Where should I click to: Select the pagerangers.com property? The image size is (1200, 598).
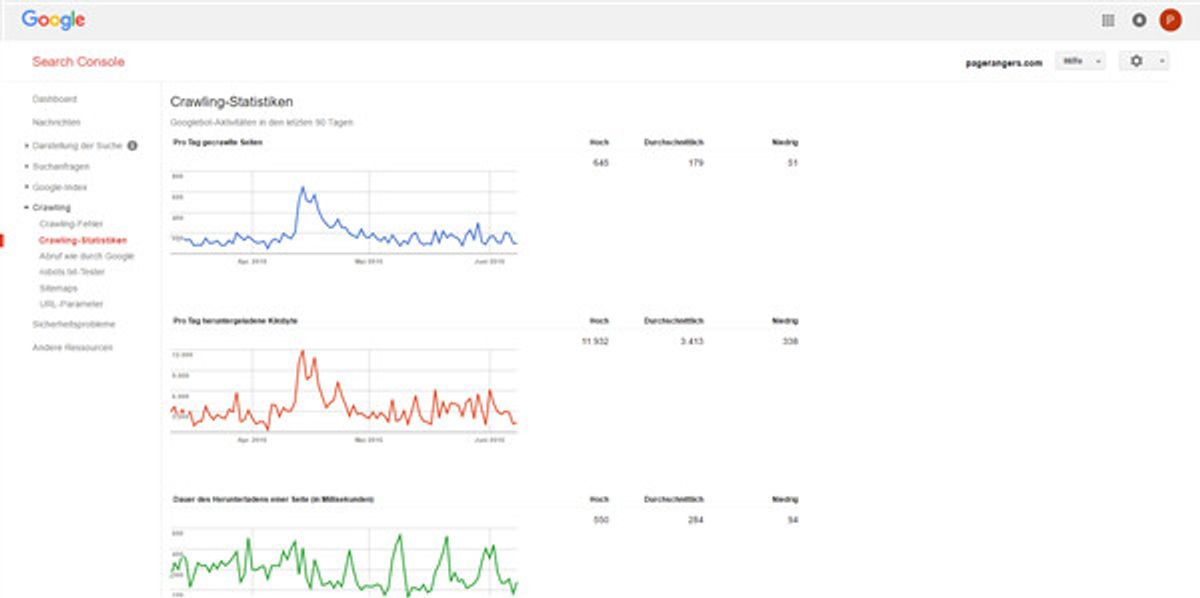(x=1004, y=62)
